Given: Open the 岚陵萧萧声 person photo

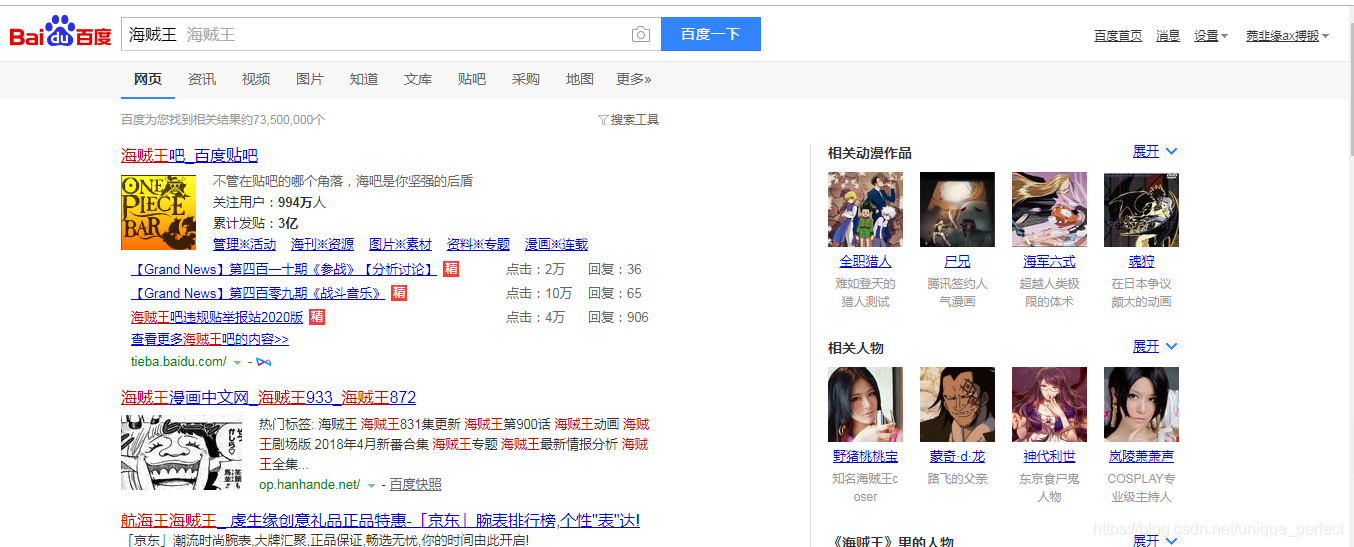Looking at the screenshot, I should coord(1141,404).
